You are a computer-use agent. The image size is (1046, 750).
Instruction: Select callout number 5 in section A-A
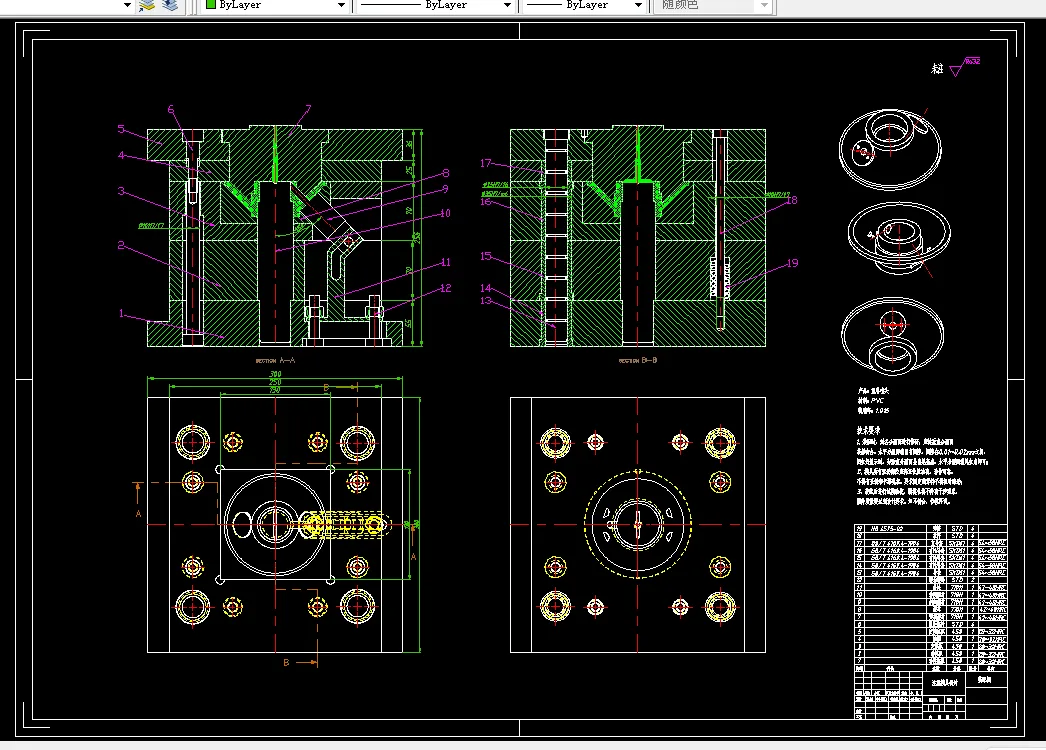pos(121,129)
